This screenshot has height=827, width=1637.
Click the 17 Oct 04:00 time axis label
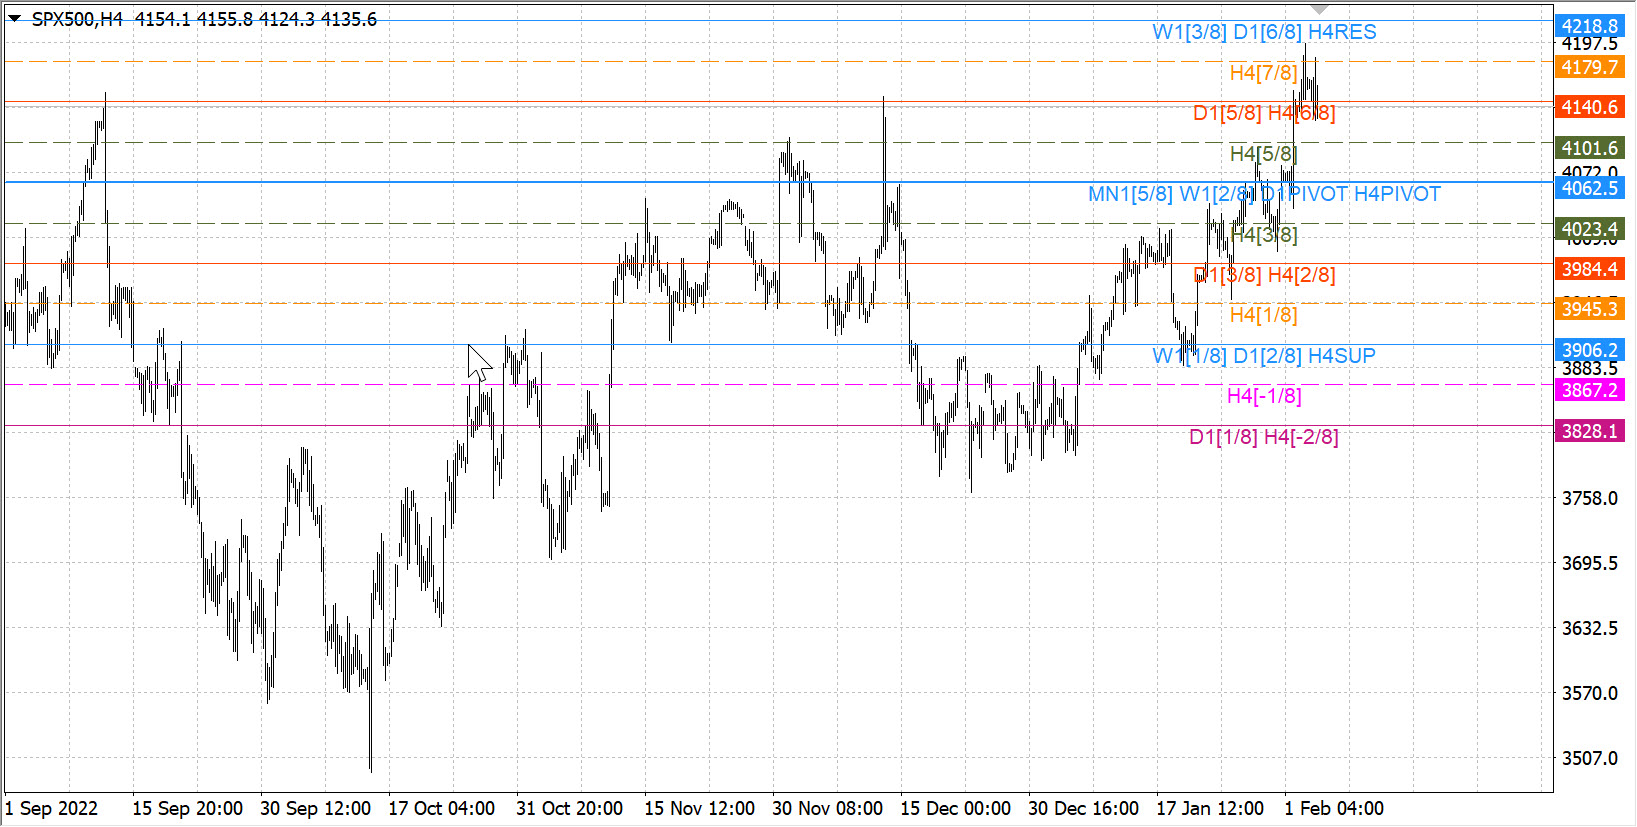[441, 808]
